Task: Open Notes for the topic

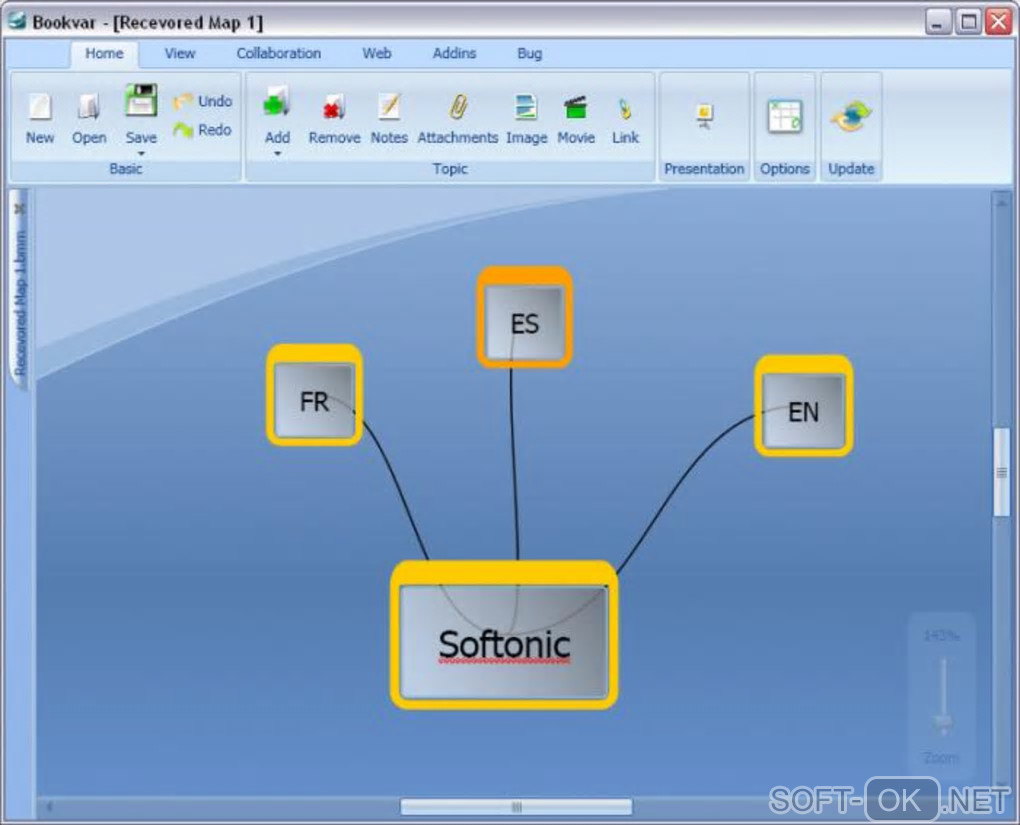Action: coord(389,119)
